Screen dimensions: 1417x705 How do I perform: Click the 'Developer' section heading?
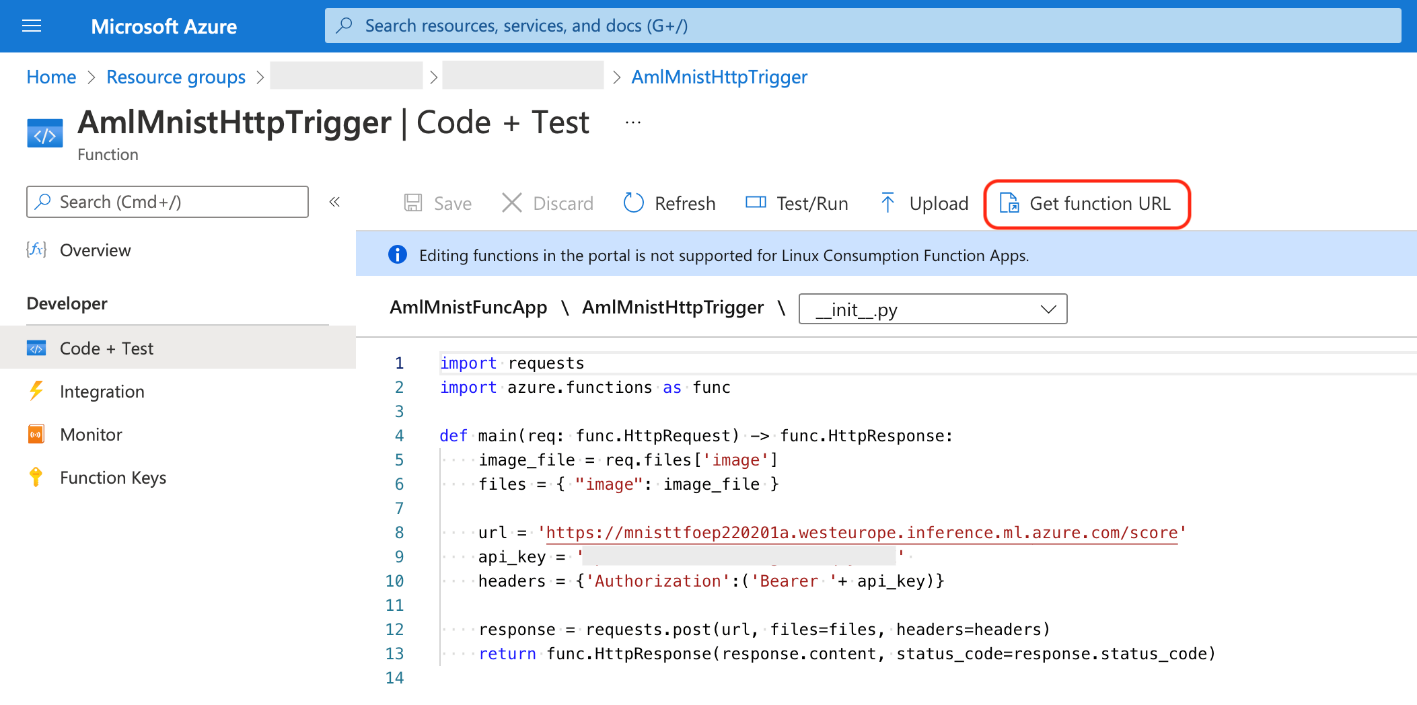[67, 303]
